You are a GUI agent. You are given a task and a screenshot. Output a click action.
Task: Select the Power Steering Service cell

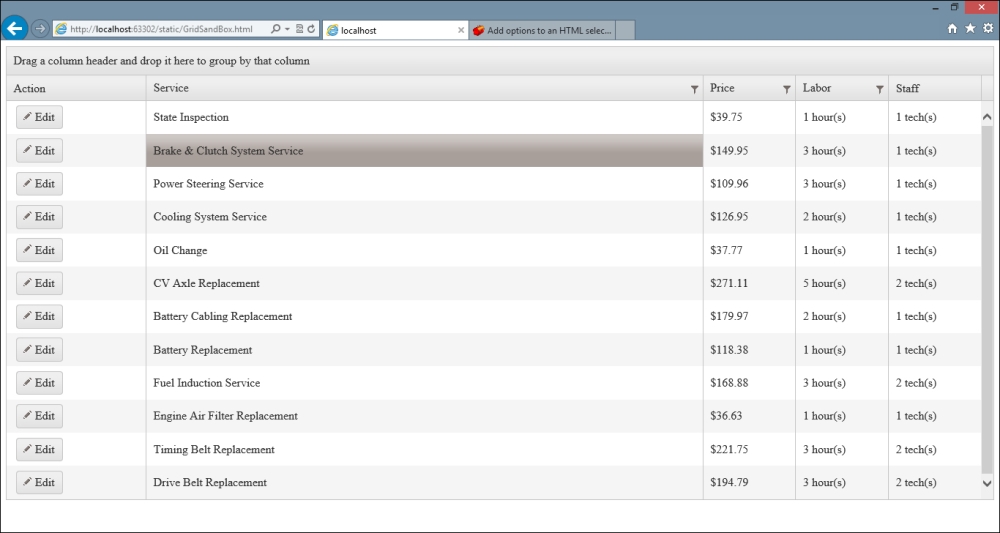coord(425,184)
